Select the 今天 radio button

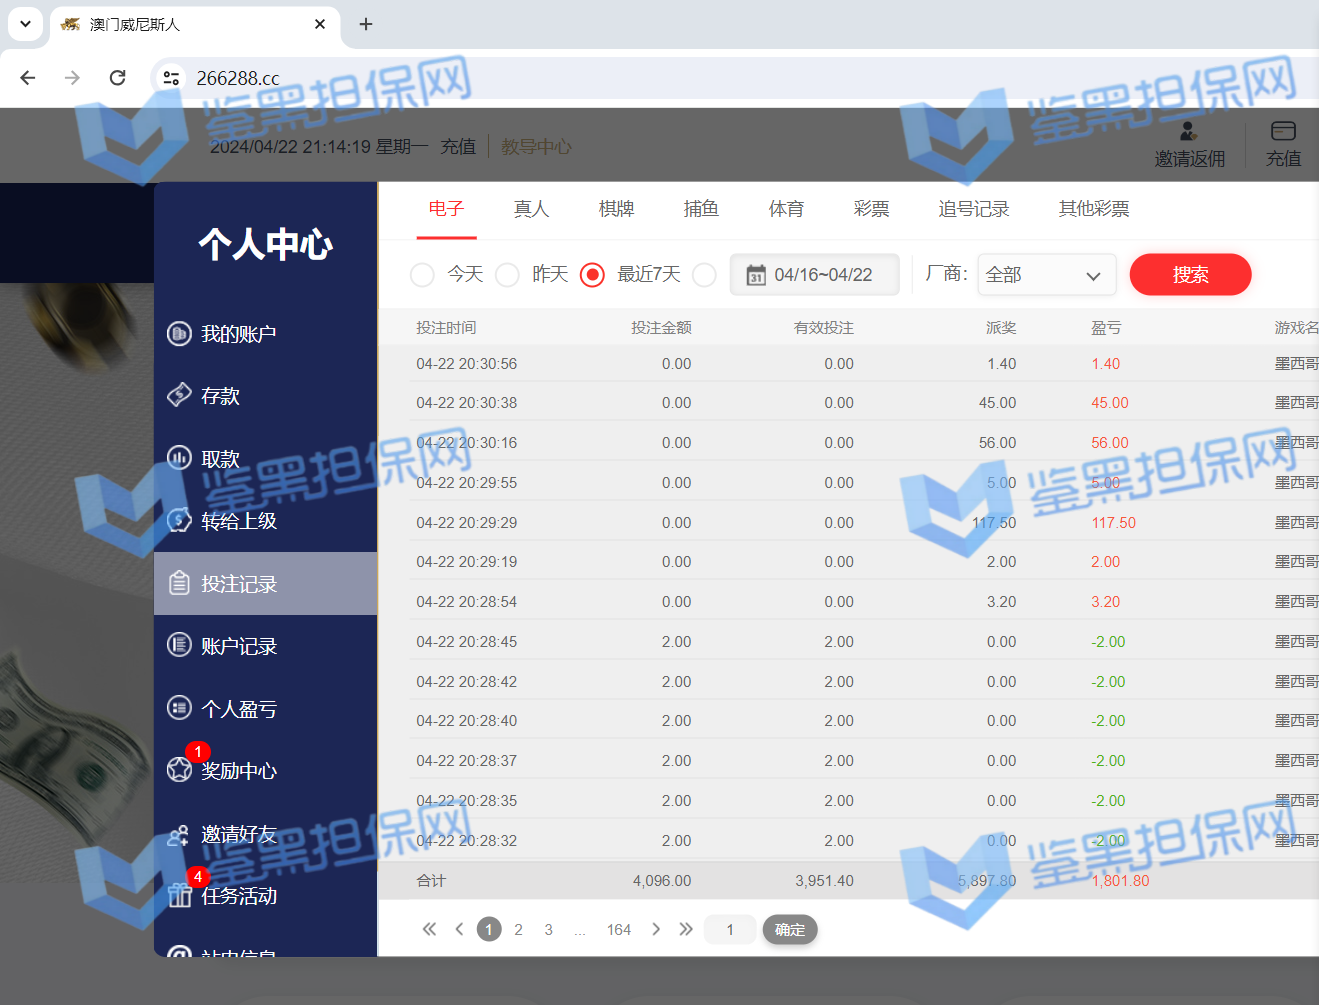pos(422,275)
